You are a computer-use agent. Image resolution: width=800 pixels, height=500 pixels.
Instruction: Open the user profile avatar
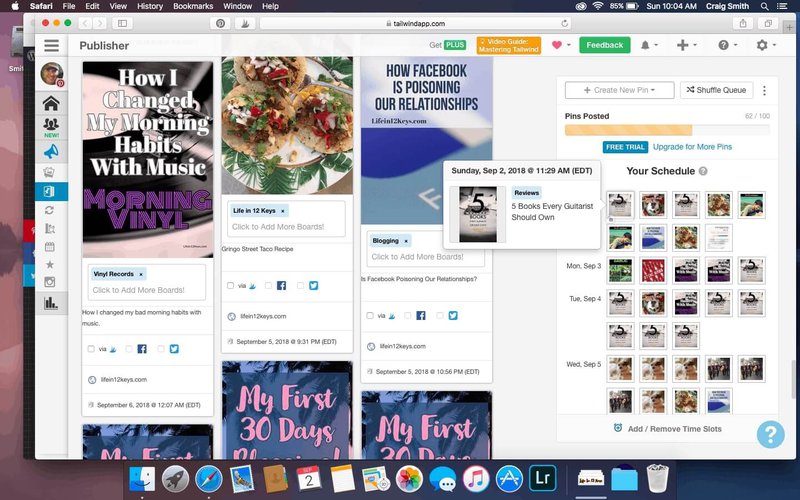click(x=52, y=74)
